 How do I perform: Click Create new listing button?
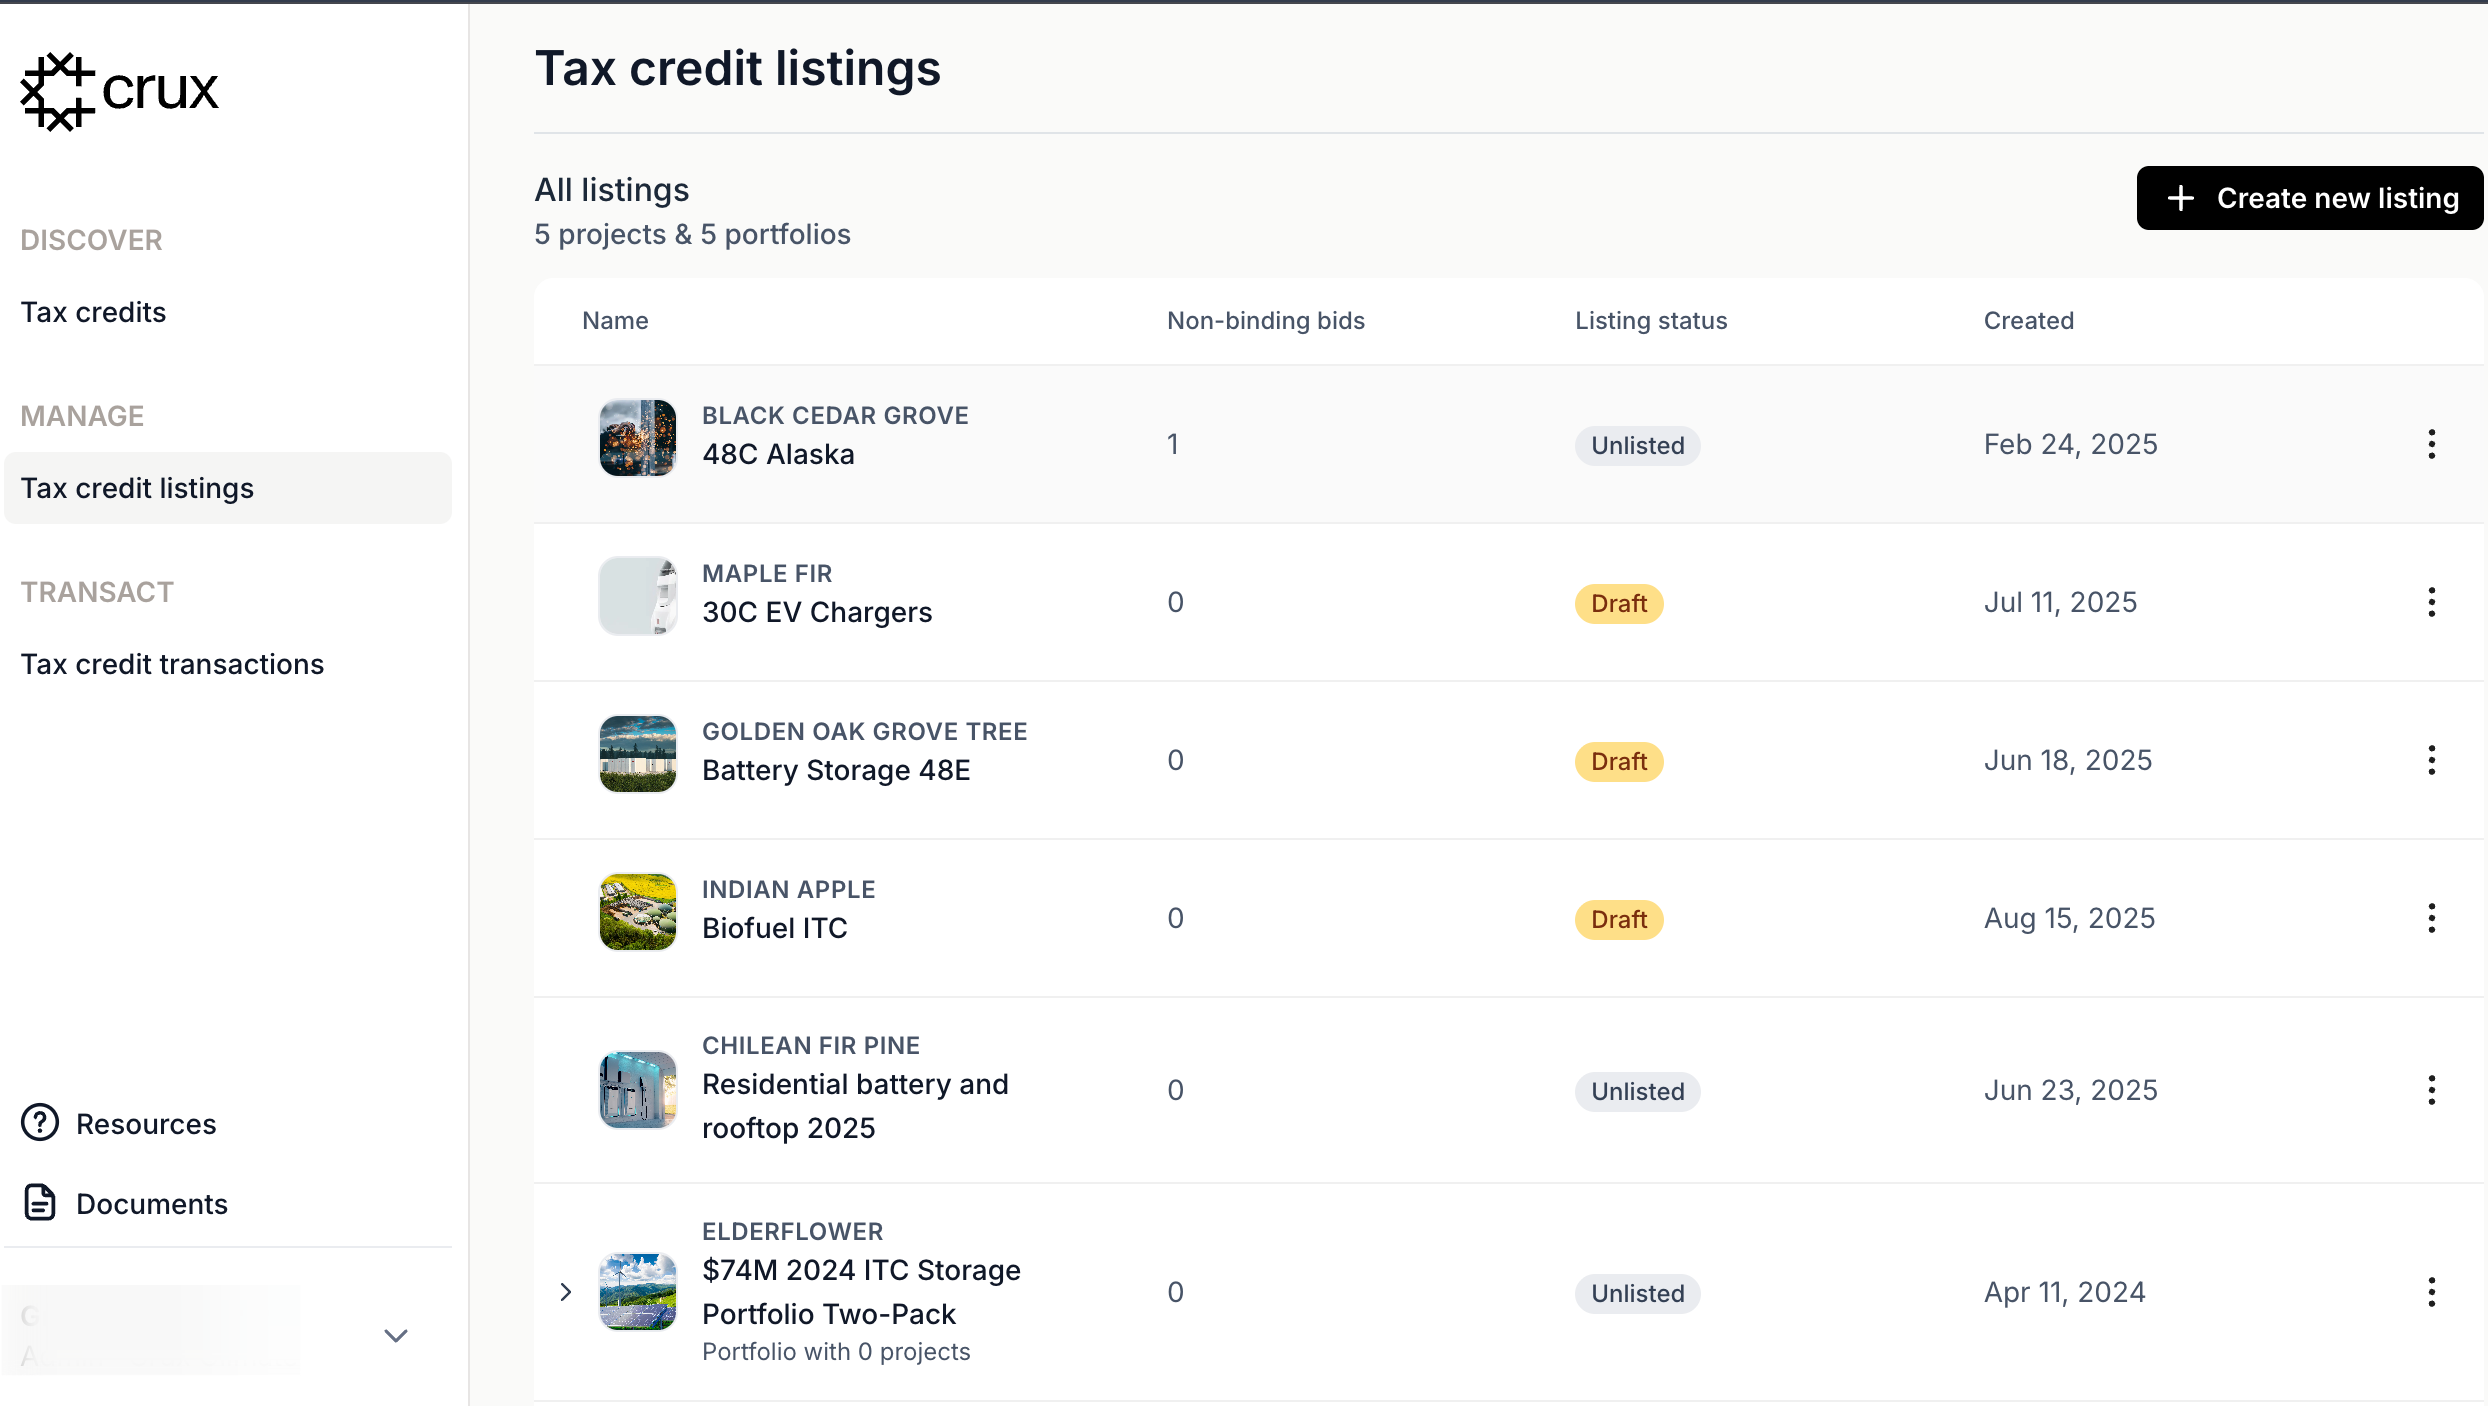[2309, 198]
